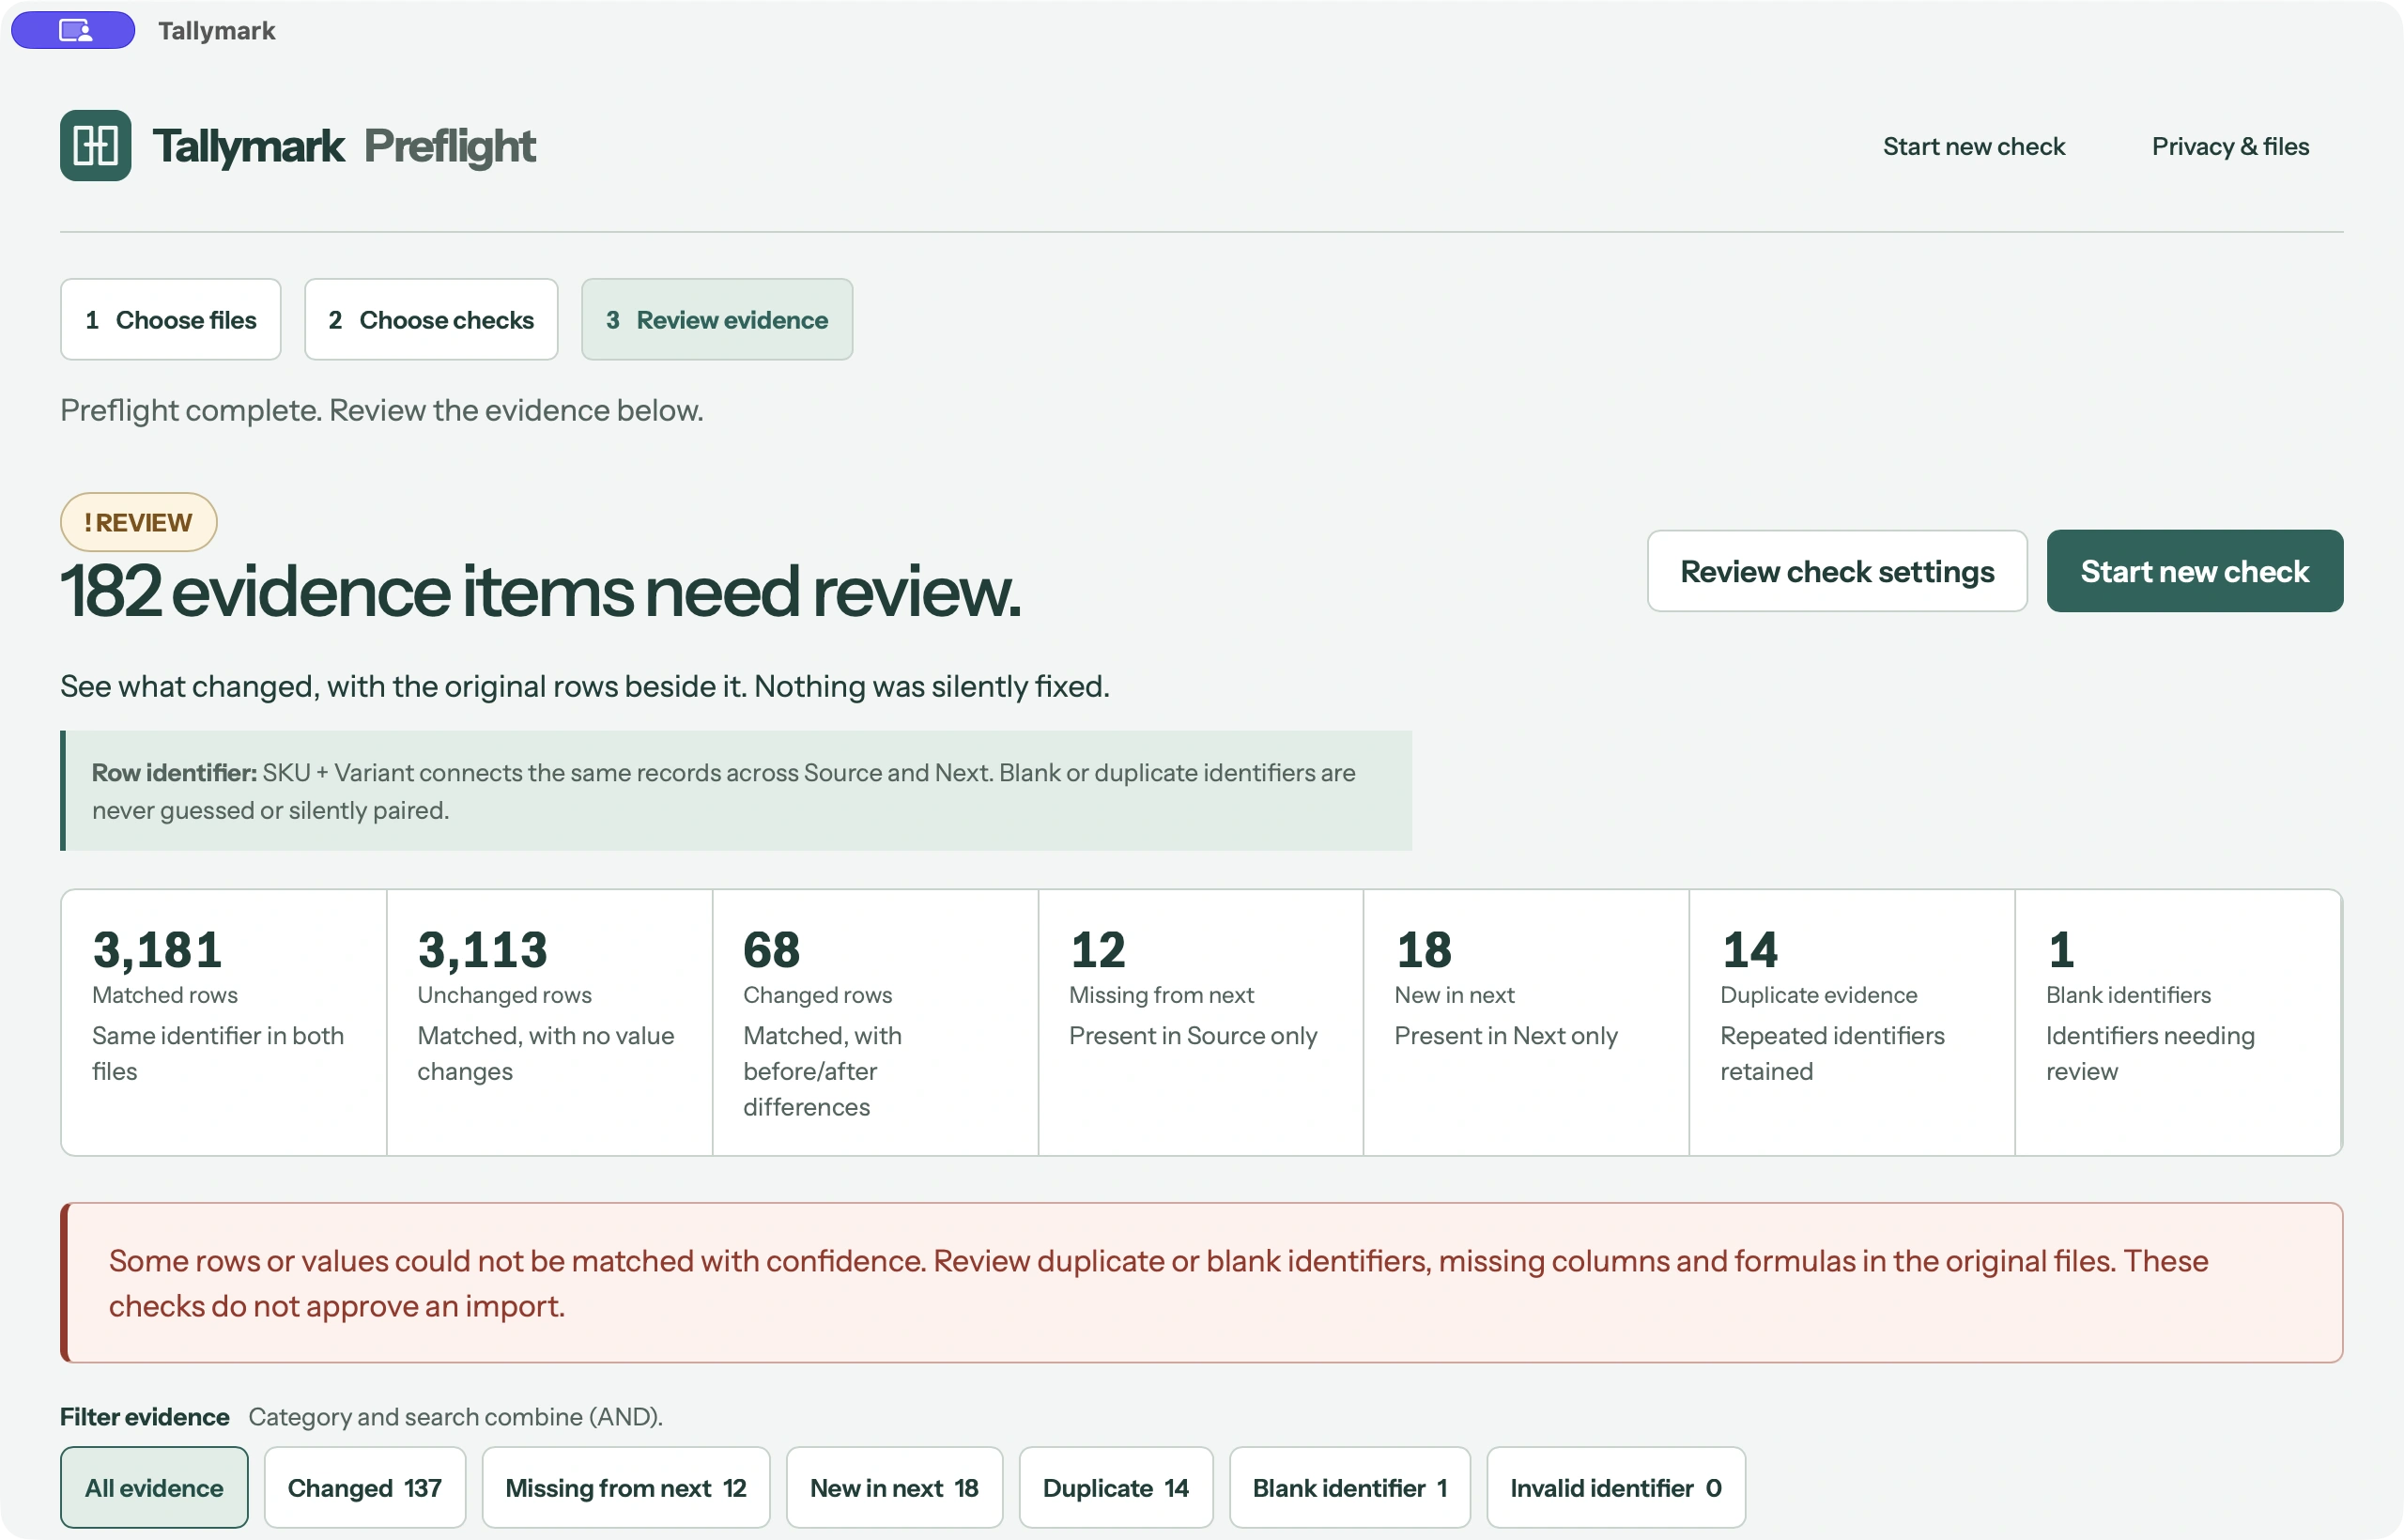Filter by Changed 137
Image resolution: width=2404 pixels, height=1540 pixels.
(x=365, y=1487)
